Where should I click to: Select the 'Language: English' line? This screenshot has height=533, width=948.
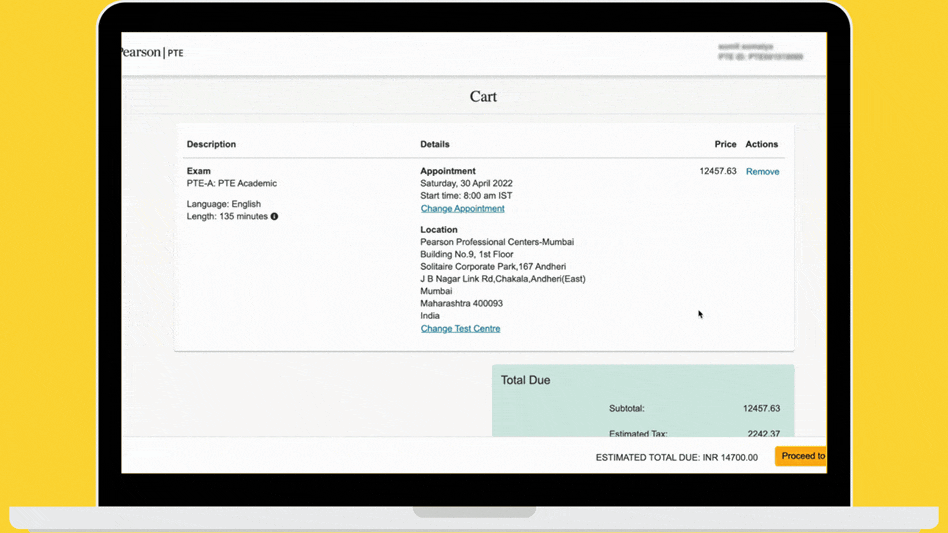tap(224, 204)
